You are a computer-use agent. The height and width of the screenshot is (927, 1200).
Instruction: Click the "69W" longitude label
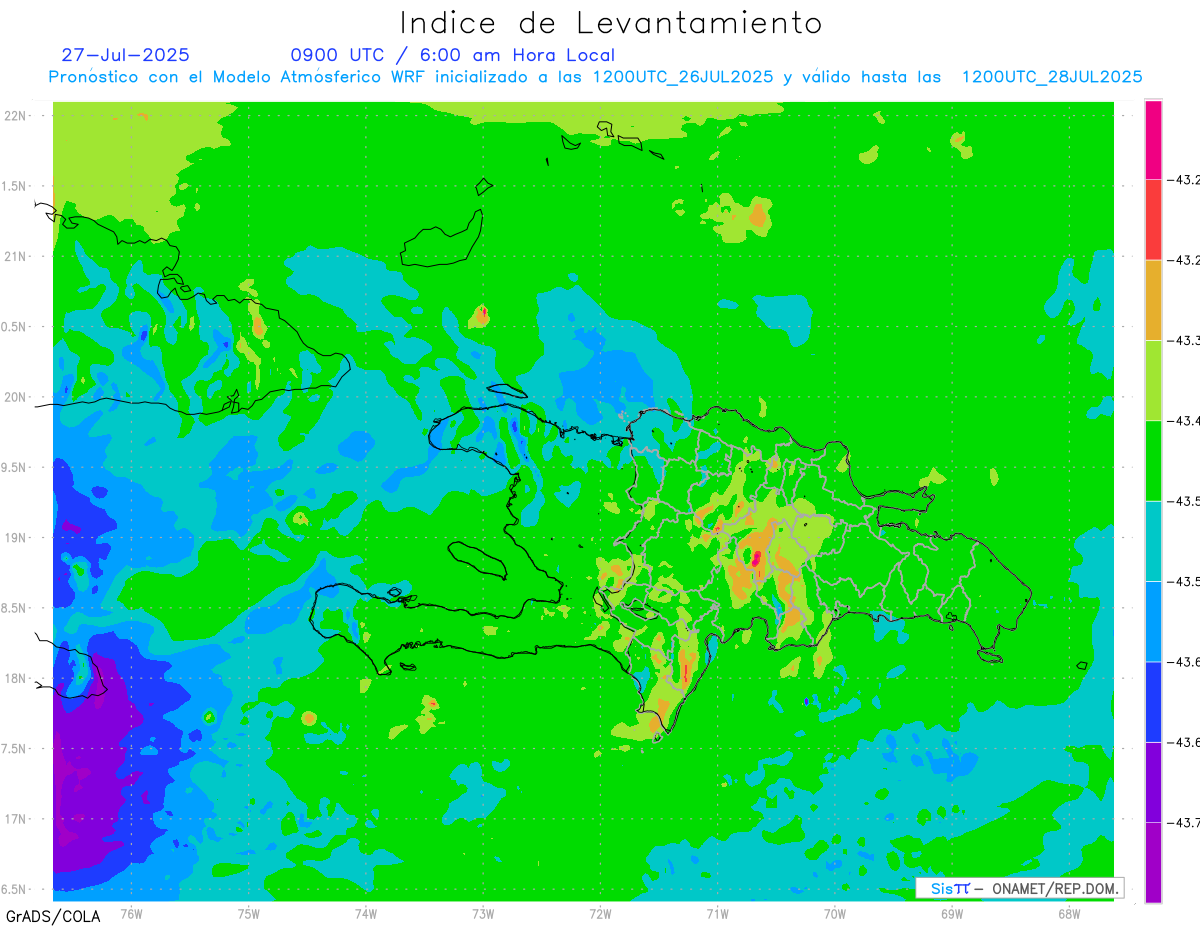952,912
